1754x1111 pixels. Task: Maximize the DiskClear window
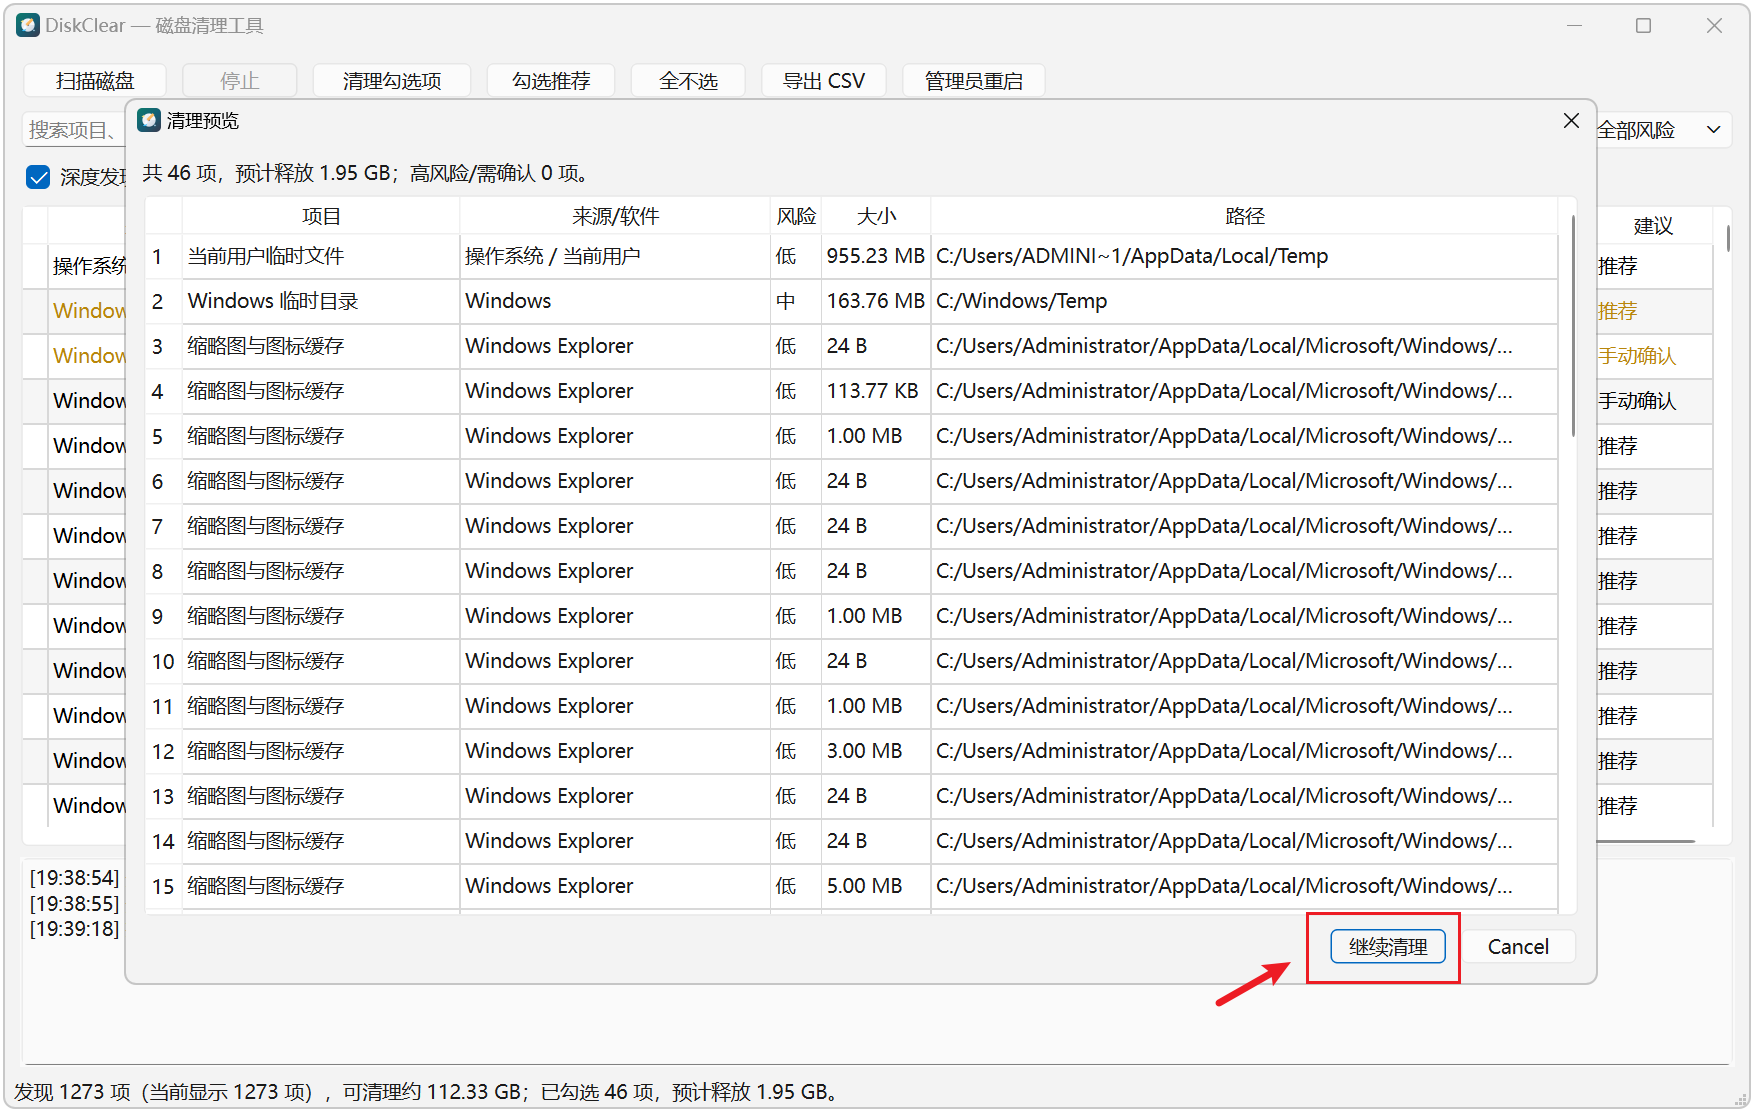click(x=1643, y=25)
